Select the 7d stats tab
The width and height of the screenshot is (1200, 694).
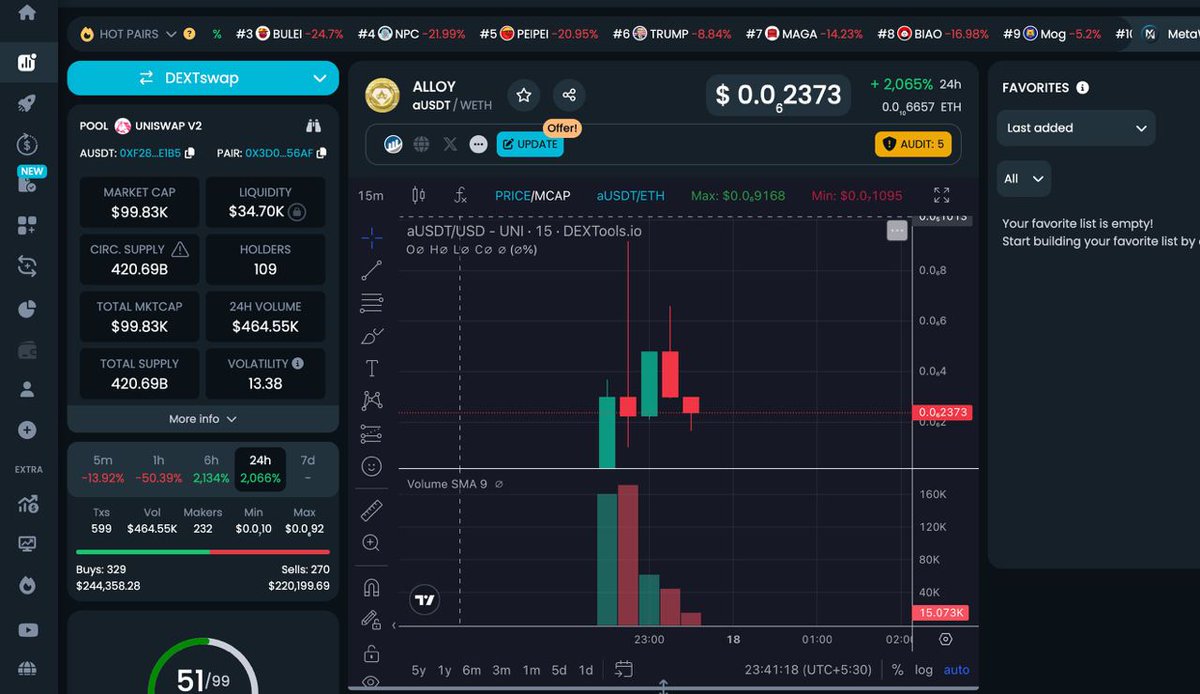click(308, 469)
